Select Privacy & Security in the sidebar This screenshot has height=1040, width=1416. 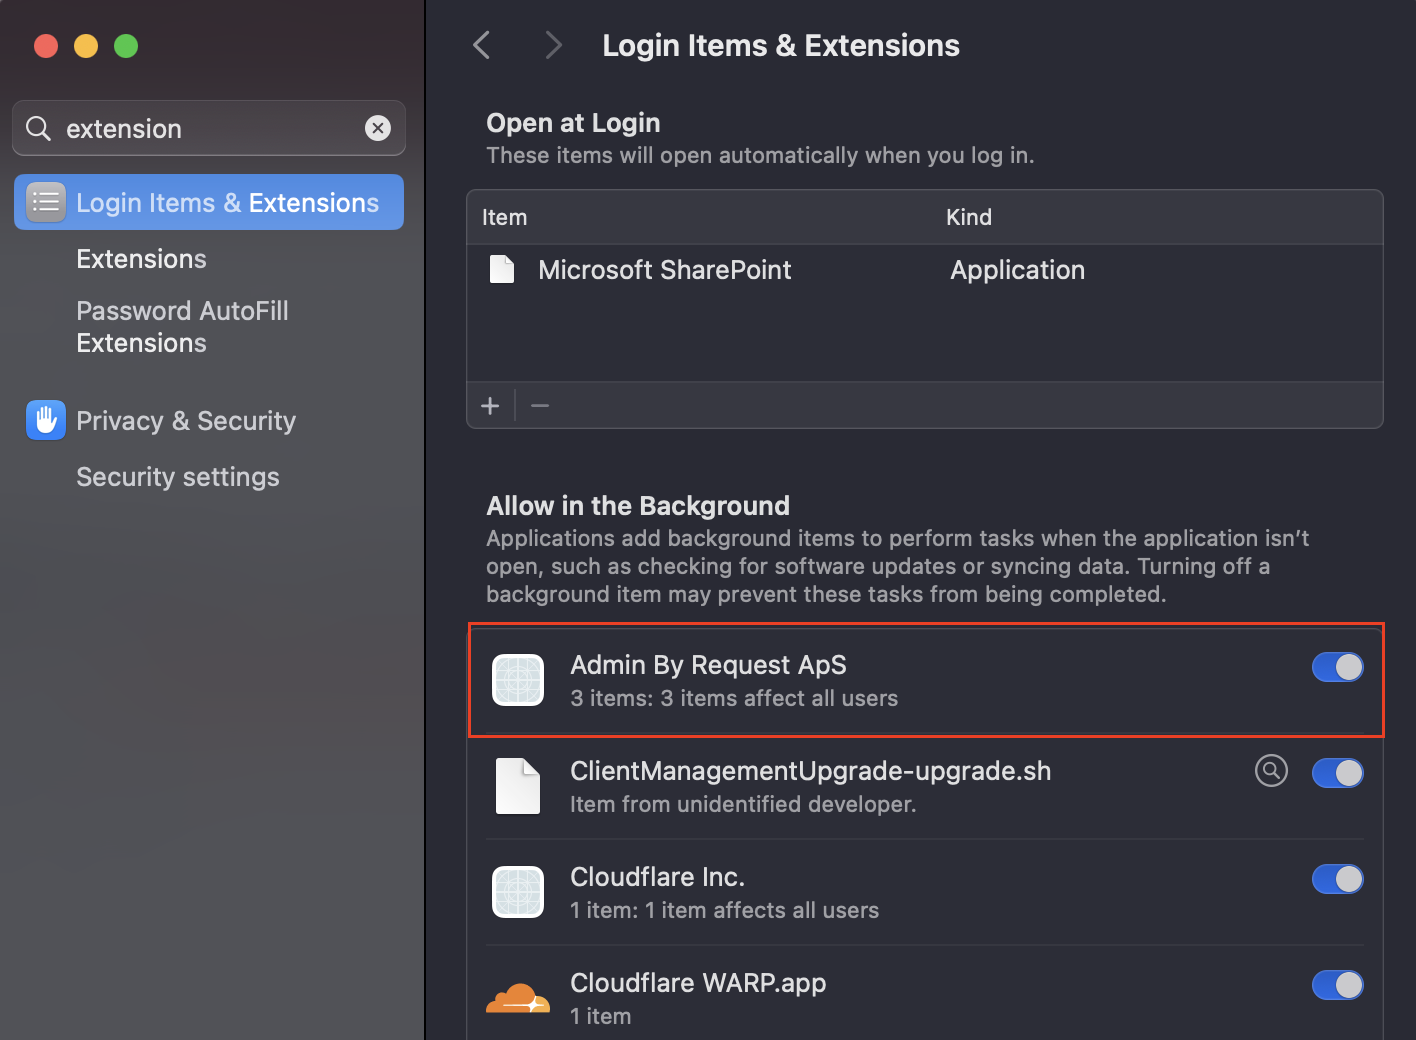tap(186, 421)
